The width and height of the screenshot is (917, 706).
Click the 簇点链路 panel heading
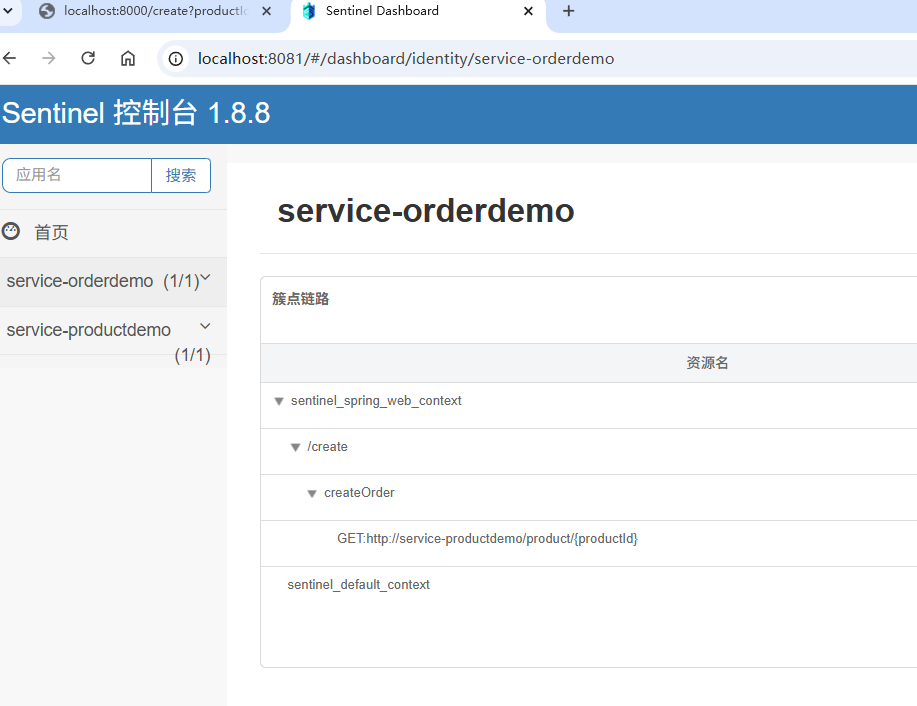pyautogui.click(x=301, y=299)
